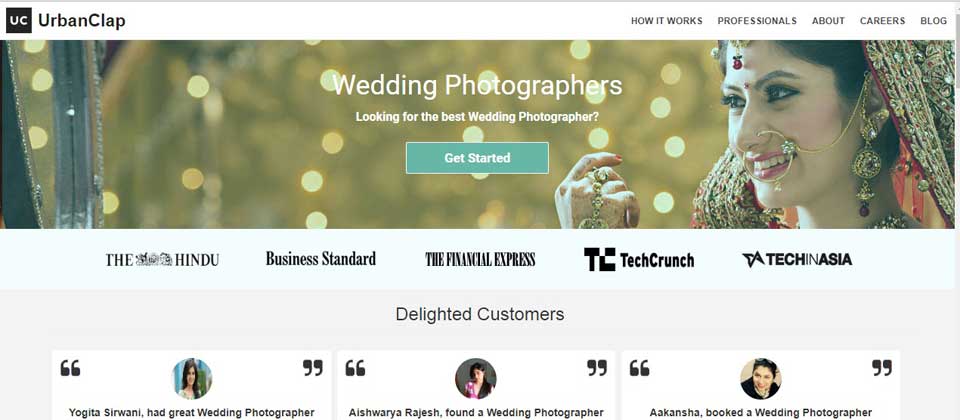Click the Get Started button
960x420 pixels.
click(x=478, y=158)
